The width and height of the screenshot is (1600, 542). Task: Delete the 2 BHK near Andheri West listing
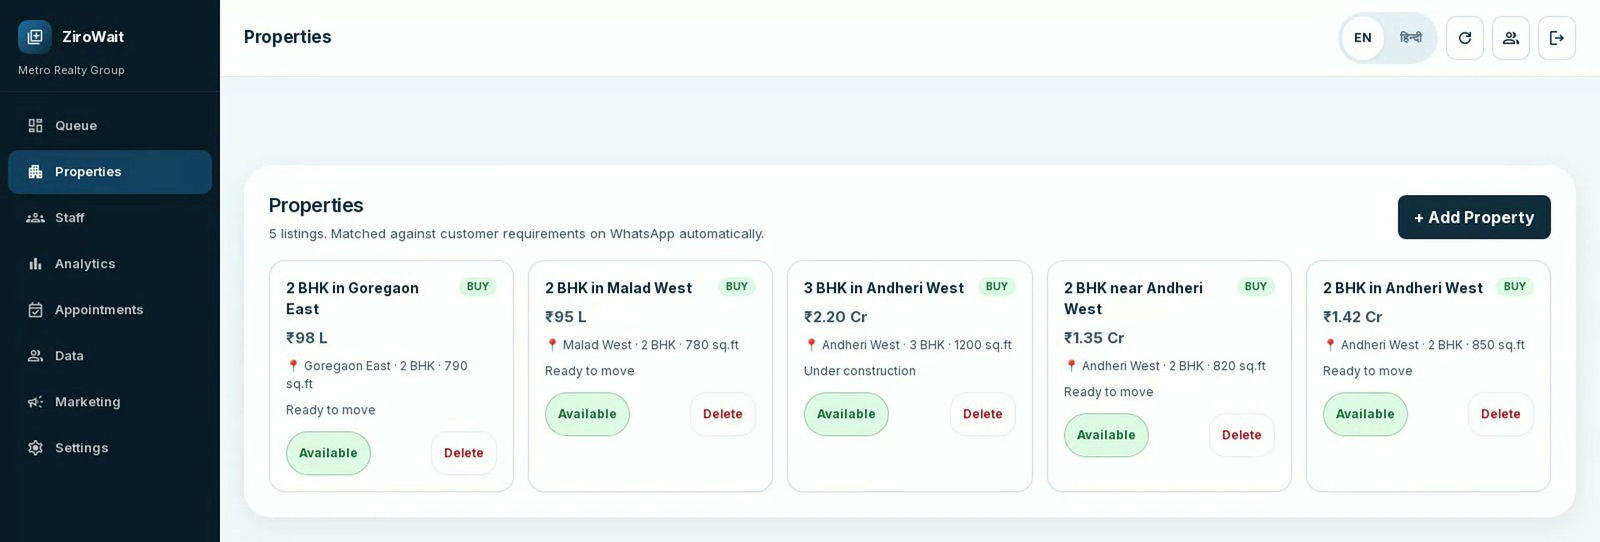pos(1242,435)
